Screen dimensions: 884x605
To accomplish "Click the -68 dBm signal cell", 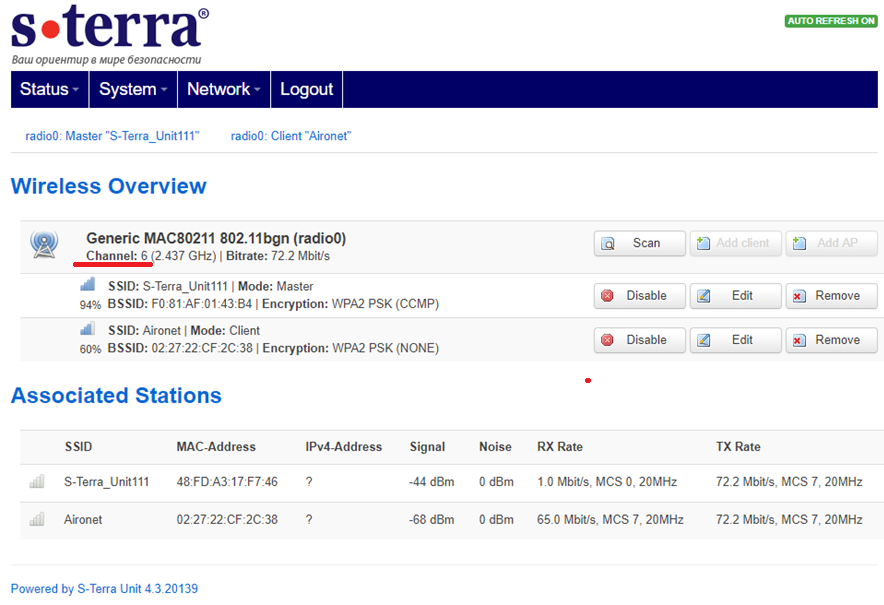I will (x=432, y=519).
